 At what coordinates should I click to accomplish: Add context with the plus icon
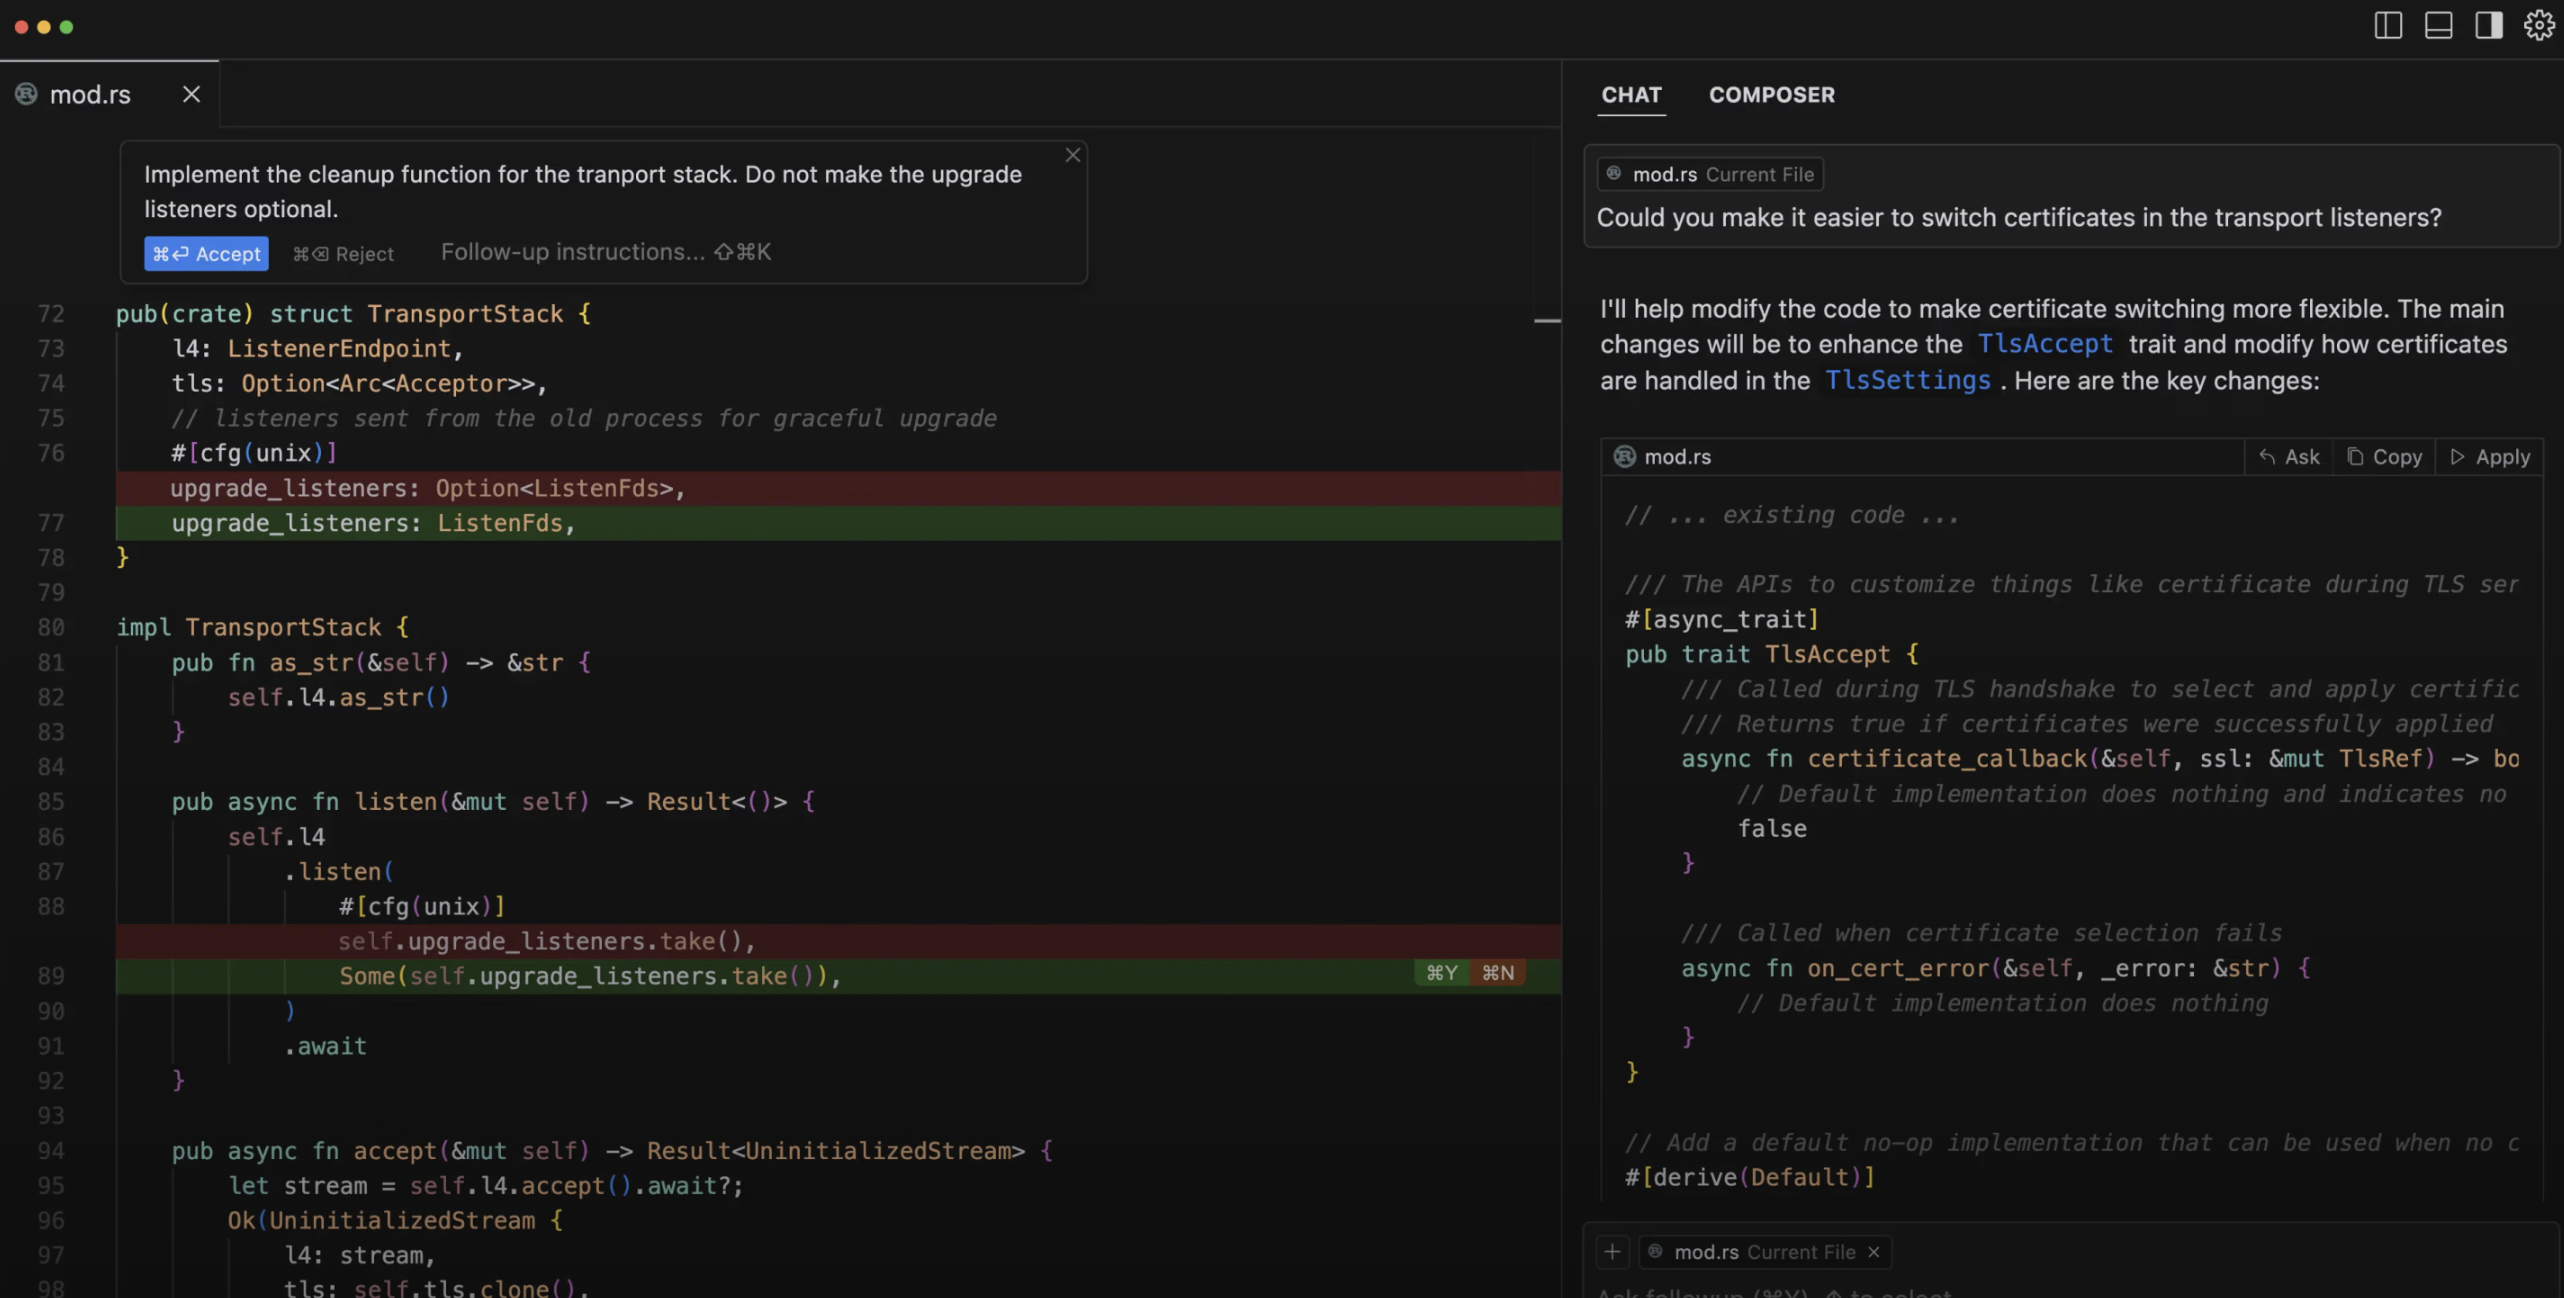click(x=1612, y=1252)
